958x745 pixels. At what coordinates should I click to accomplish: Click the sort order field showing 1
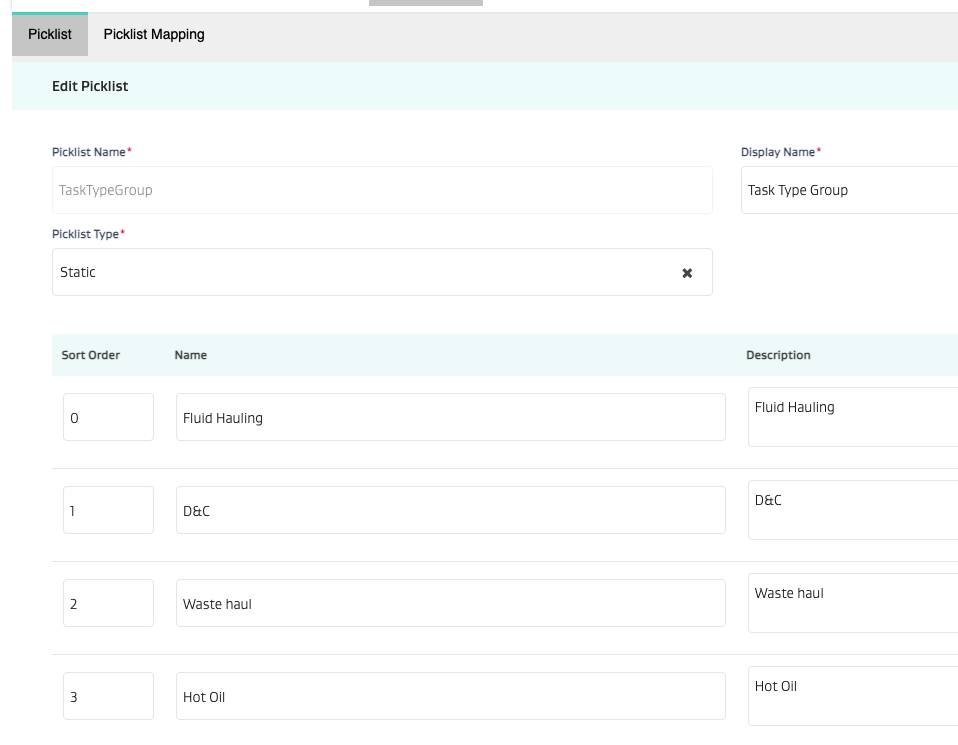coord(108,511)
